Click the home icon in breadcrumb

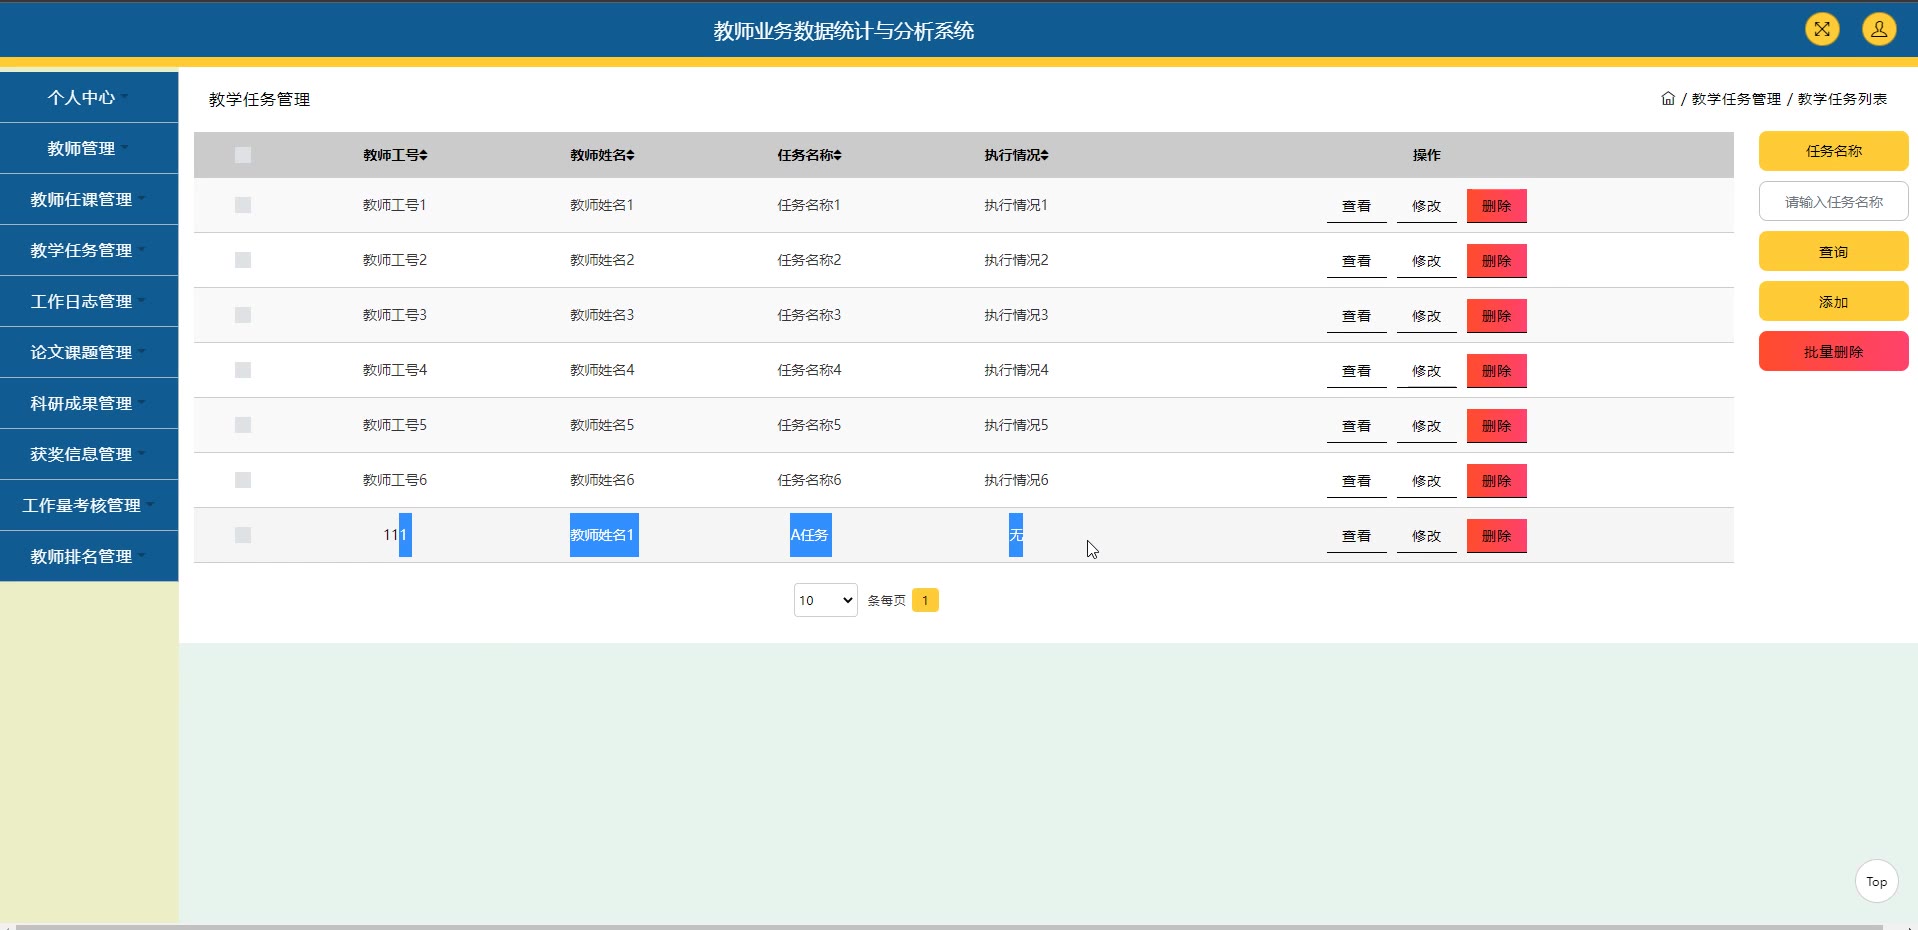1668,98
